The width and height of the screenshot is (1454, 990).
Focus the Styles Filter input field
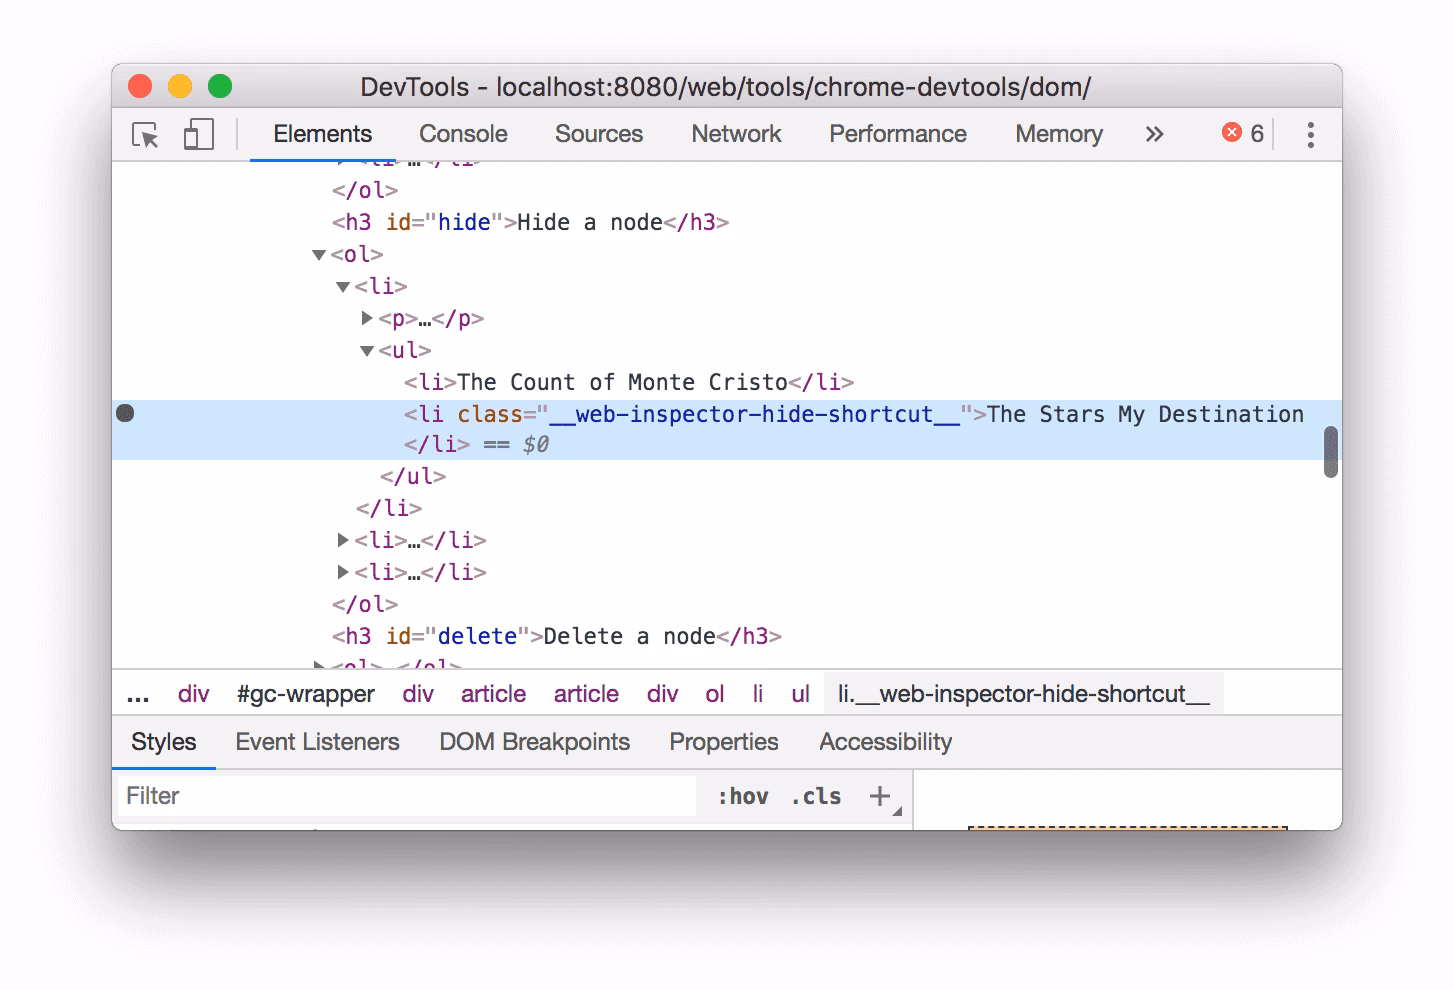pos(406,796)
